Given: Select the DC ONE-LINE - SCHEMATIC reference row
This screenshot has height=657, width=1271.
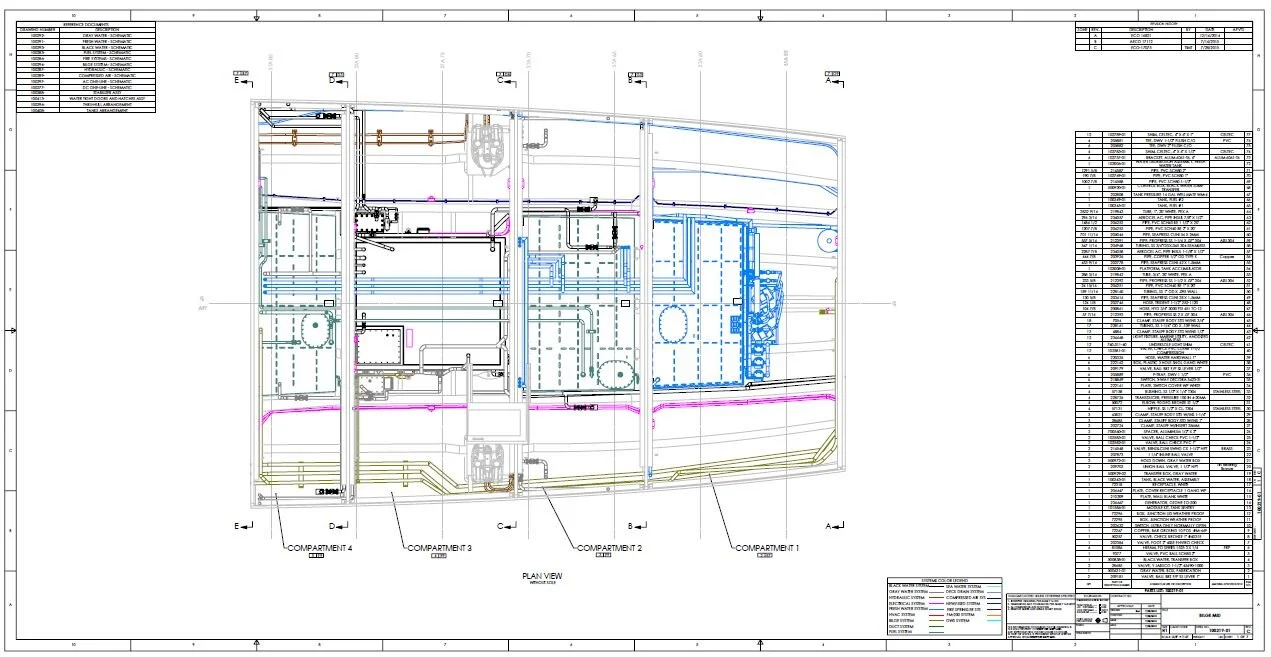Looking at the screenshot, I should 86,87.
